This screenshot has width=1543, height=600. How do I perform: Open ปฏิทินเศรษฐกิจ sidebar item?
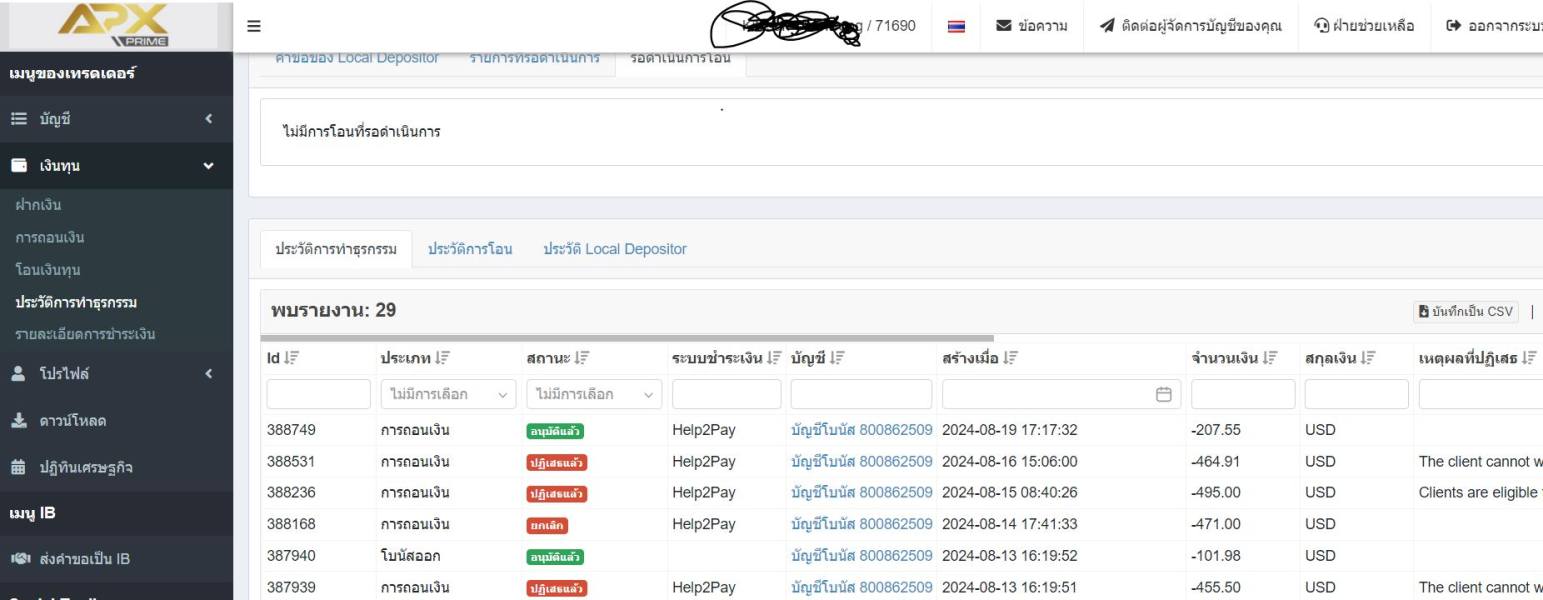point(116,467)
